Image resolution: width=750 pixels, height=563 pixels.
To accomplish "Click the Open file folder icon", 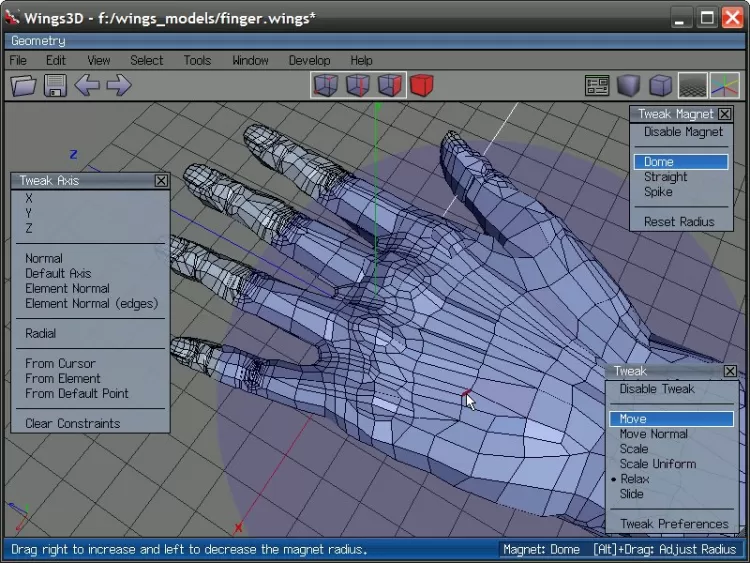I will (23, 86).
